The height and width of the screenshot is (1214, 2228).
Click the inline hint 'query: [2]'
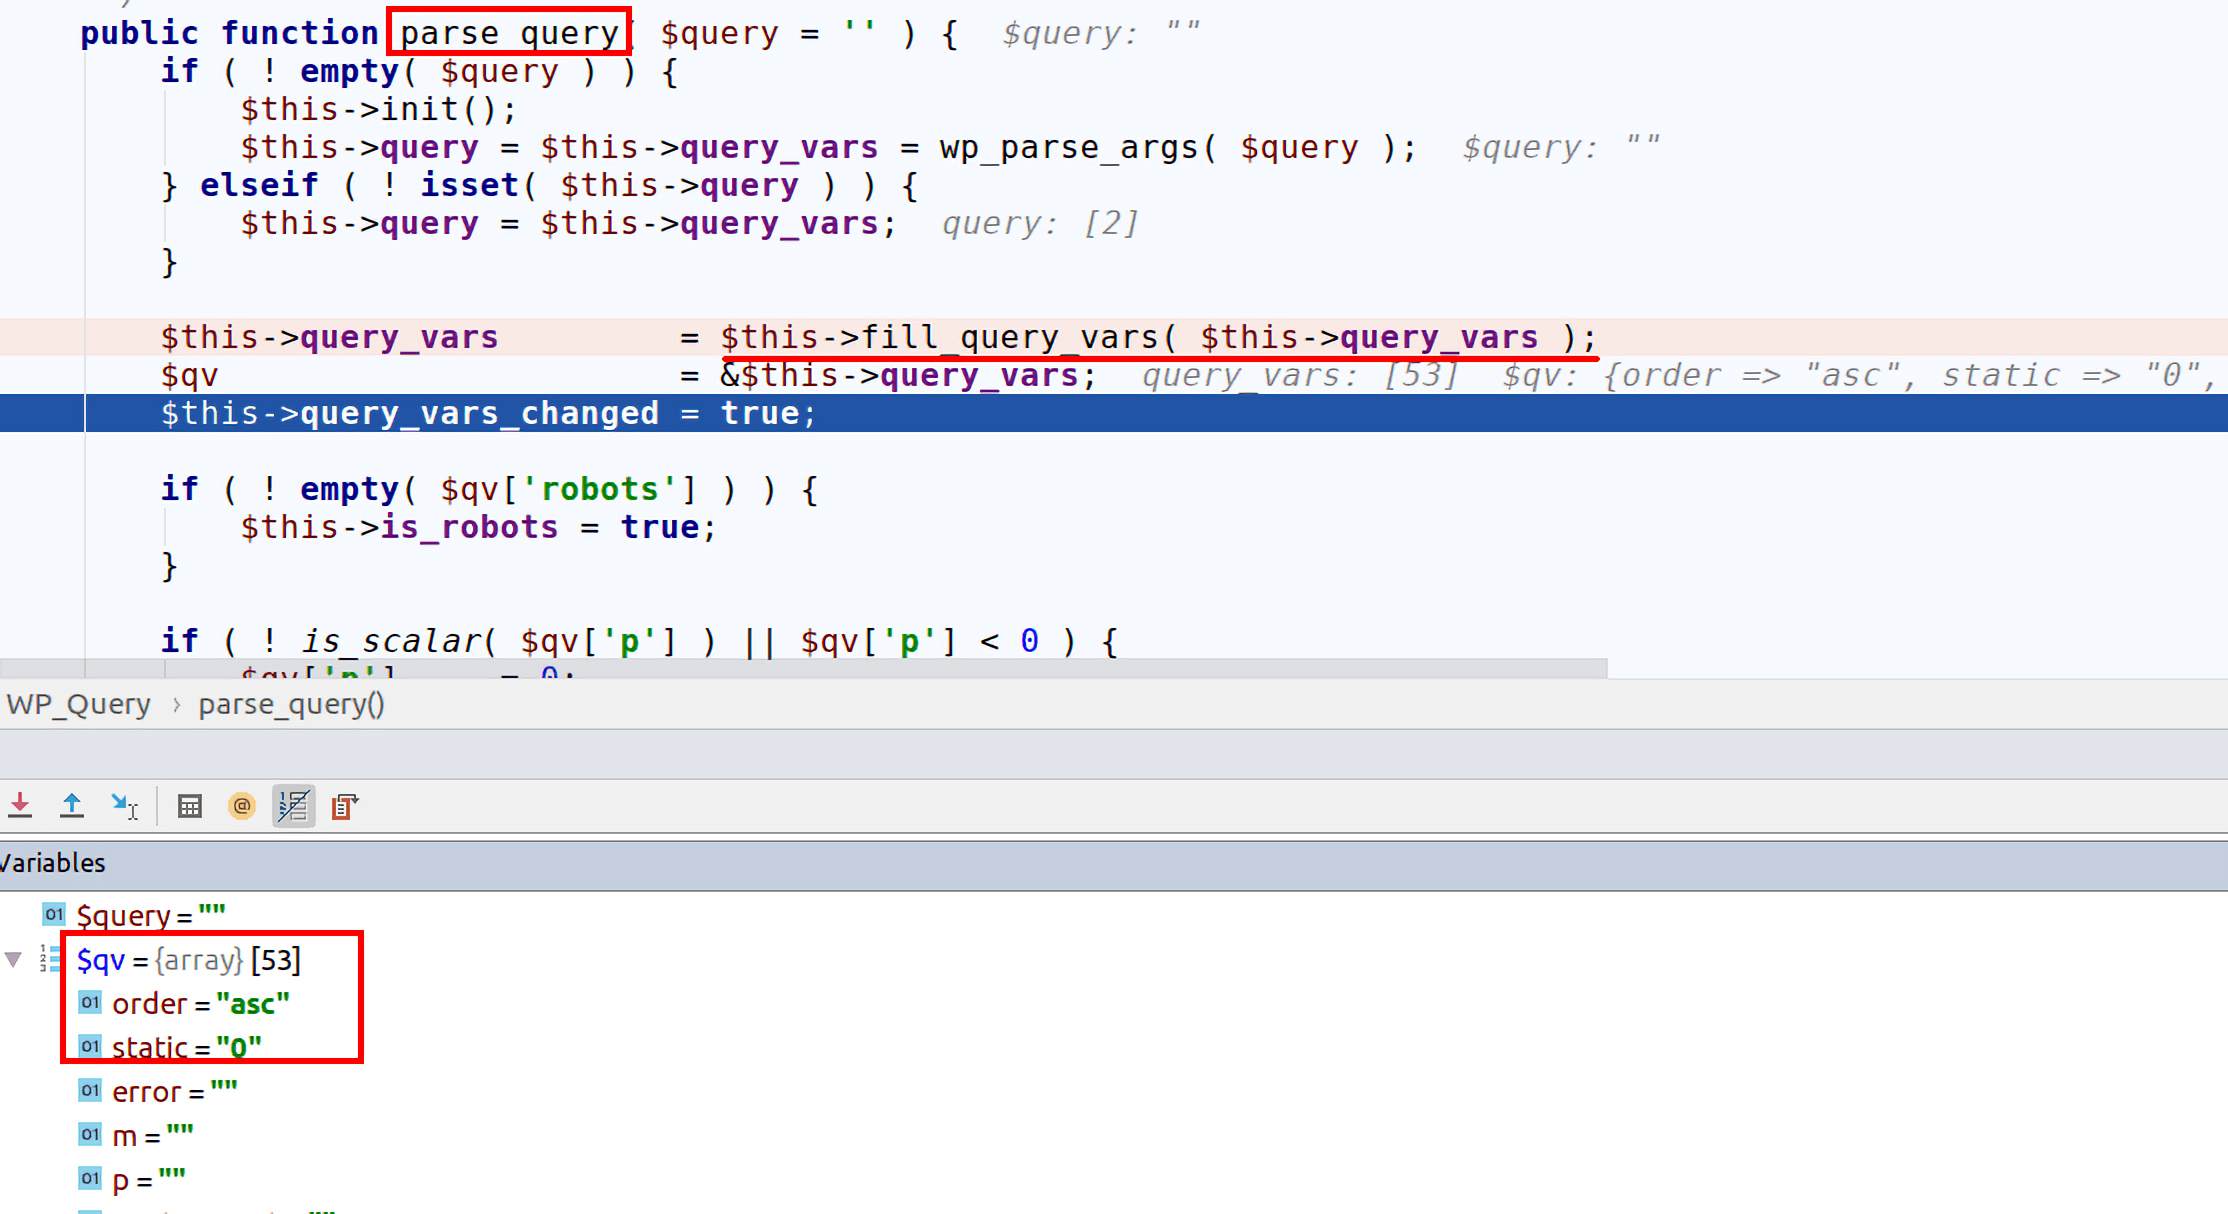pyautogui.click(x=1040, y=223)
